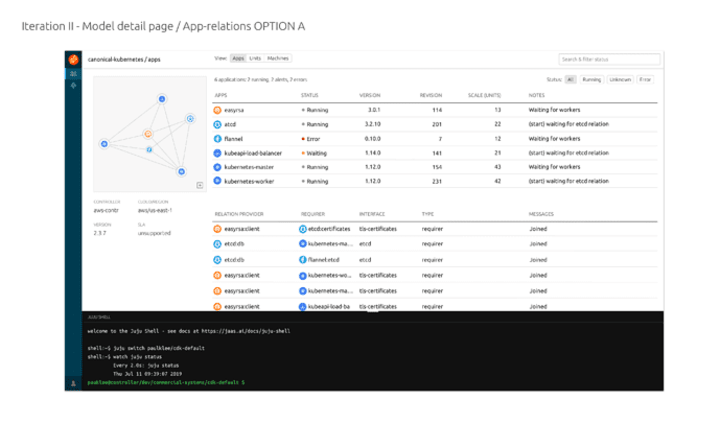720x423 pixels.
Task: Click the INTERFACE column header
Action: click(372, 214)
